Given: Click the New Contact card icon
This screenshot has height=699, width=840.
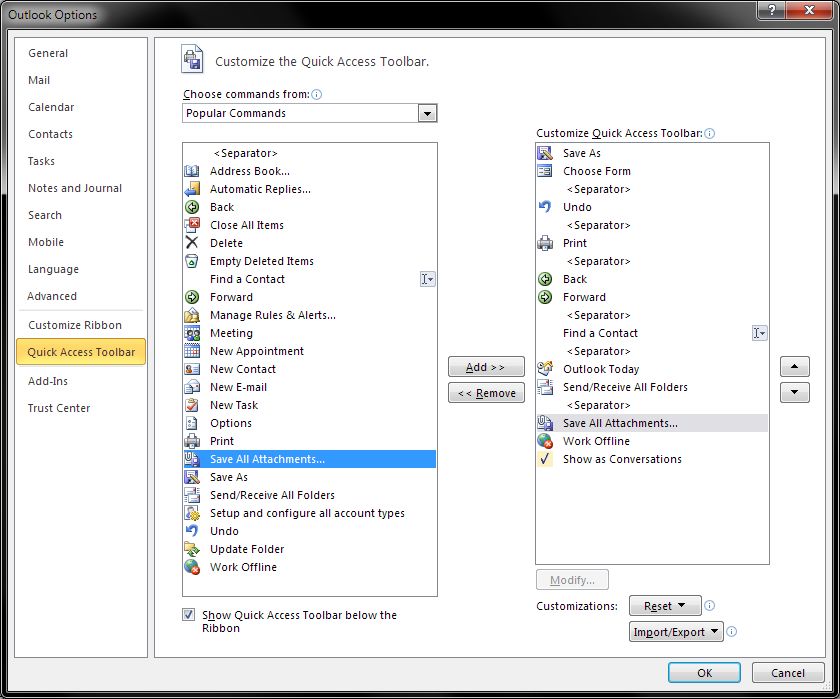Looking at the screenshot, I should tap(192, 369).
